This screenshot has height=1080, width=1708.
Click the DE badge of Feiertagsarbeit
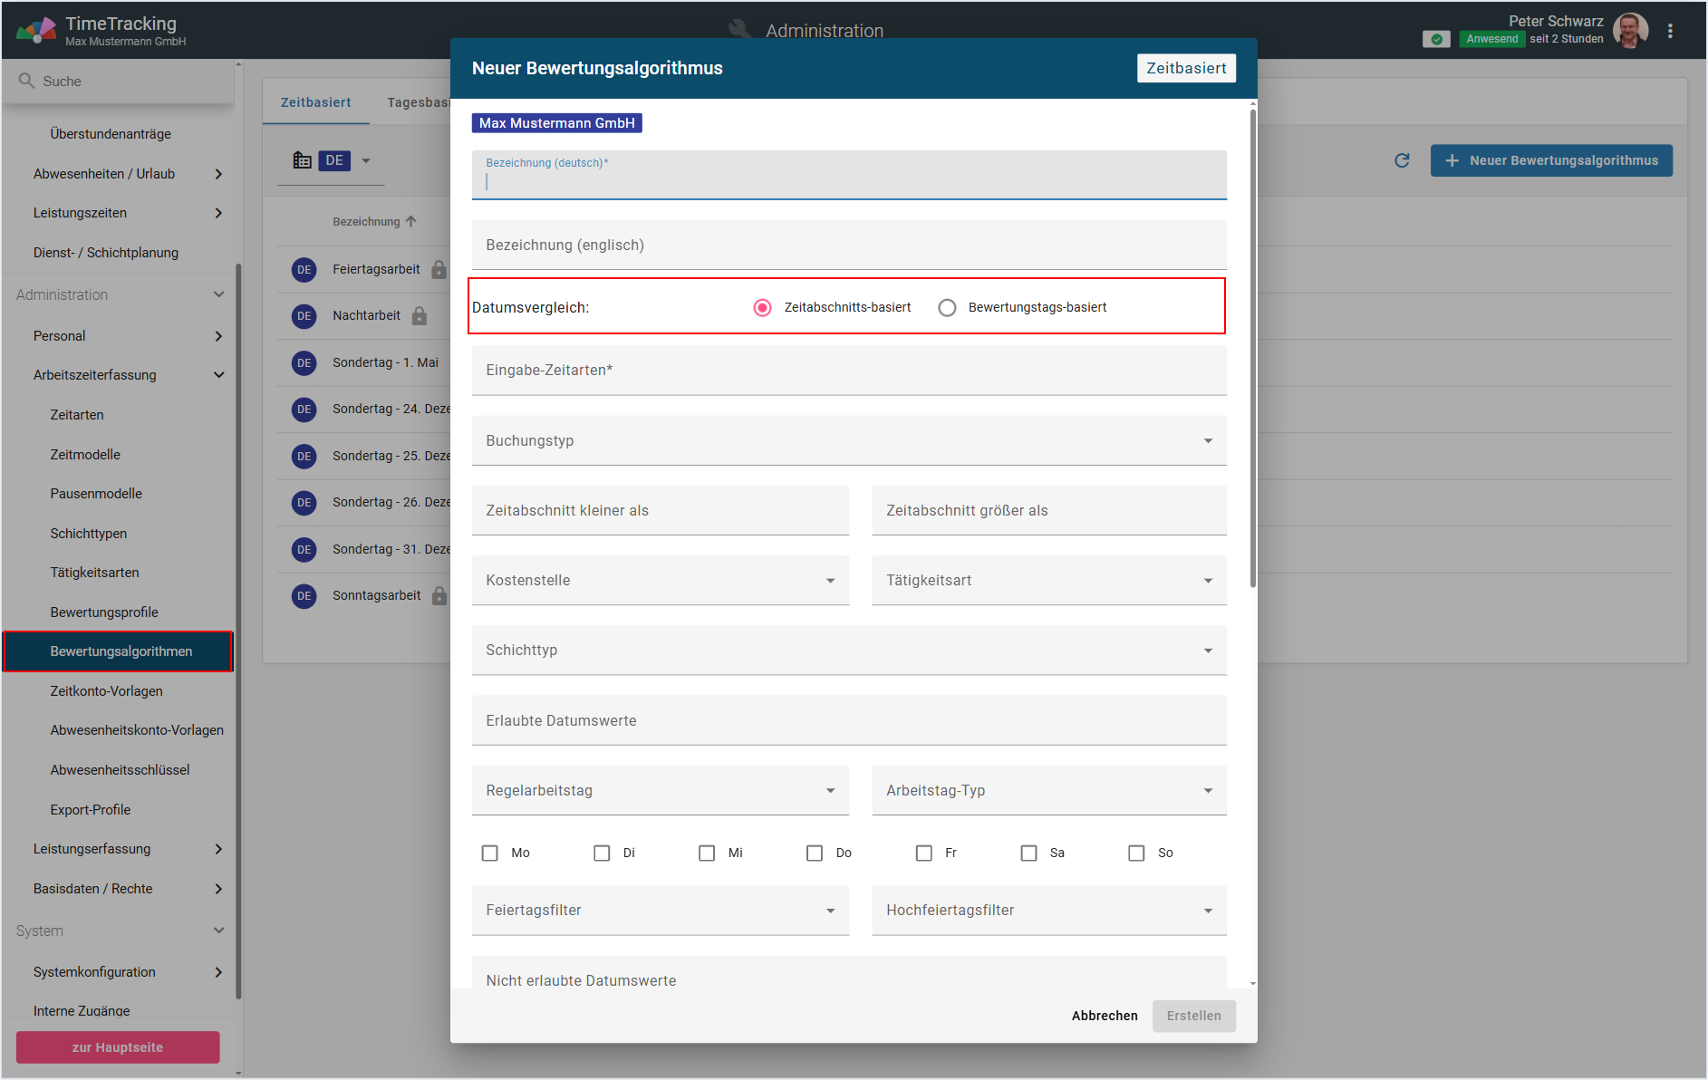[304, 270]
